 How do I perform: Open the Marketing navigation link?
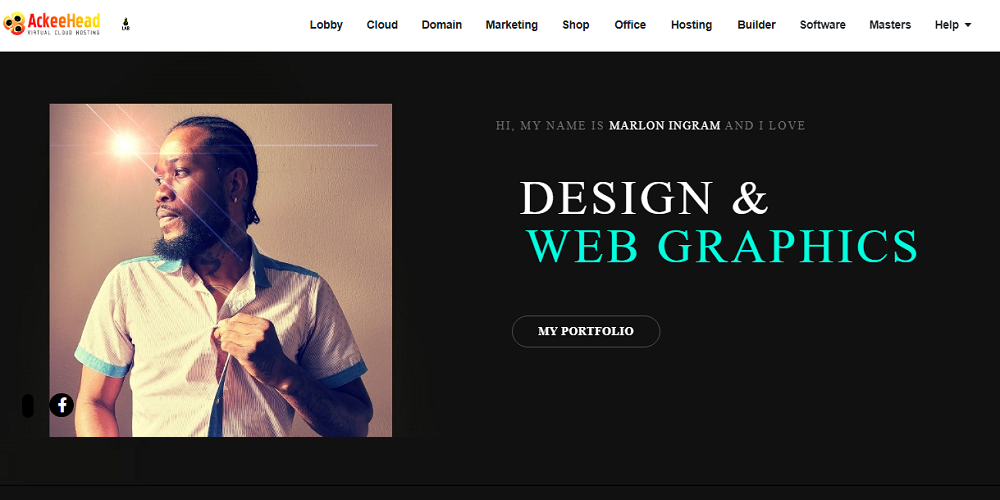[511, 25]
